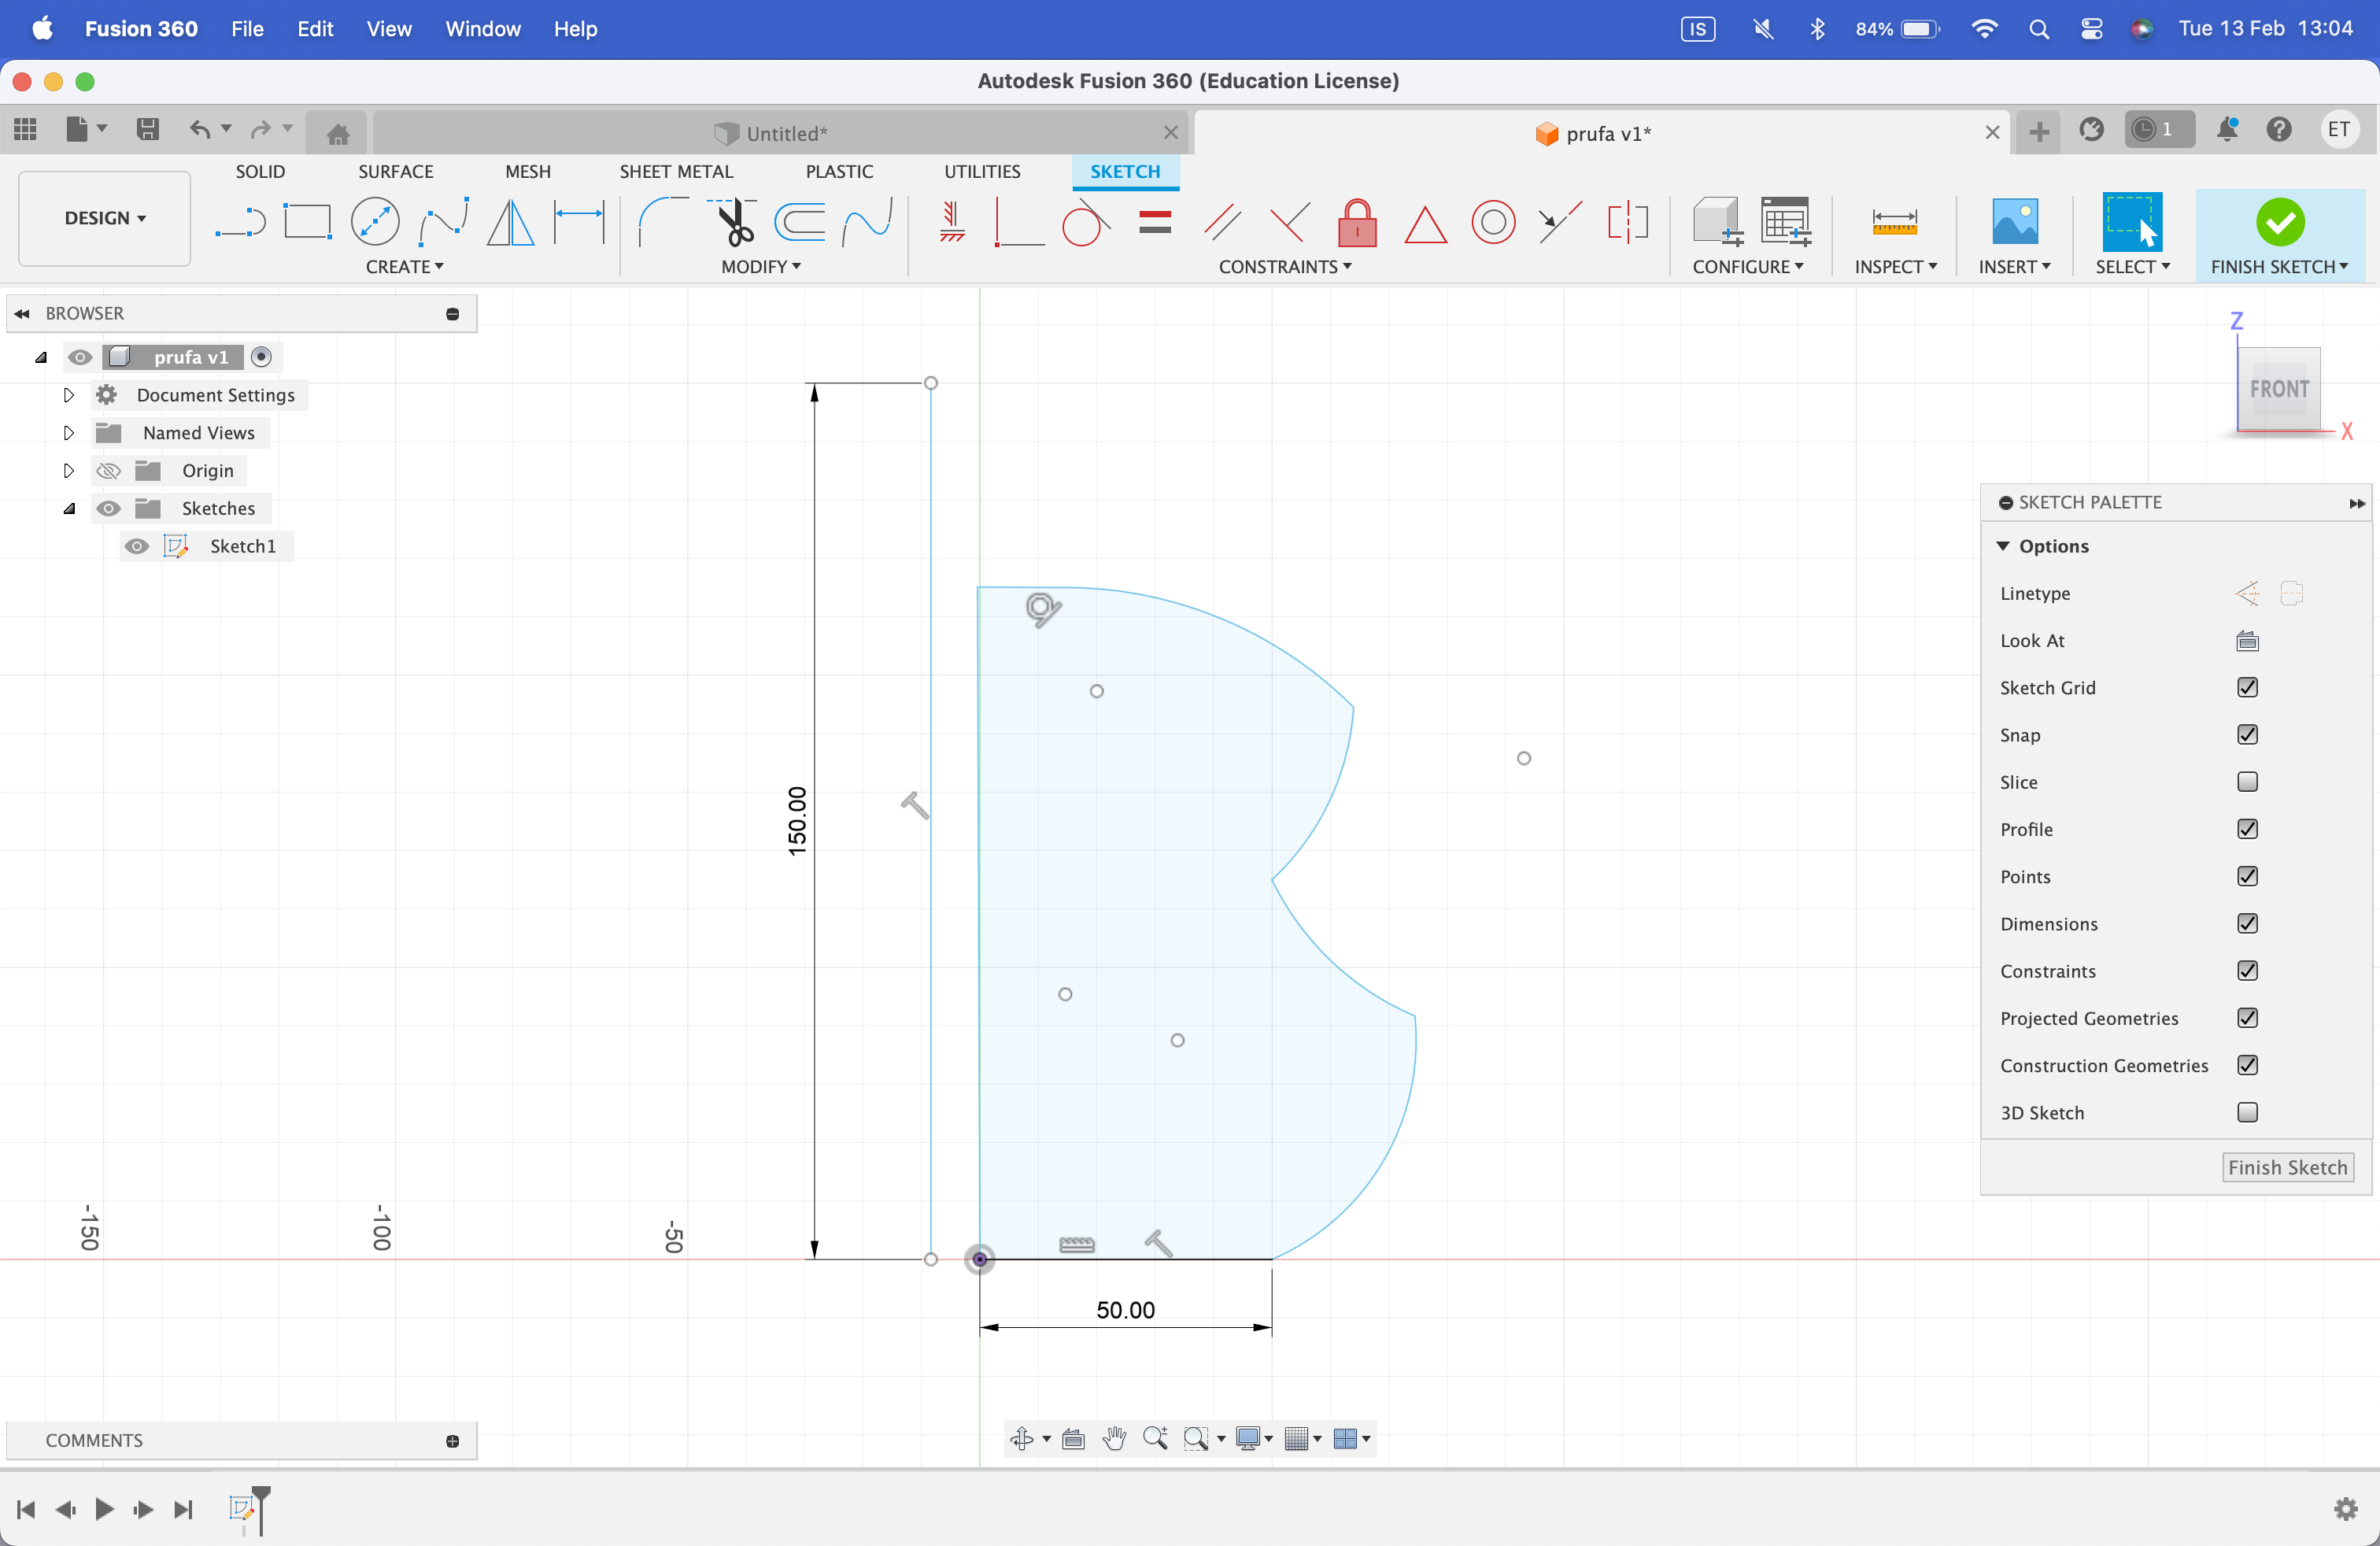Image resolution: width=2380 pixels, height=1546 pixels.
Task: Toggle the Dimensions checkbox
Action: click(x=2247, y=924)
